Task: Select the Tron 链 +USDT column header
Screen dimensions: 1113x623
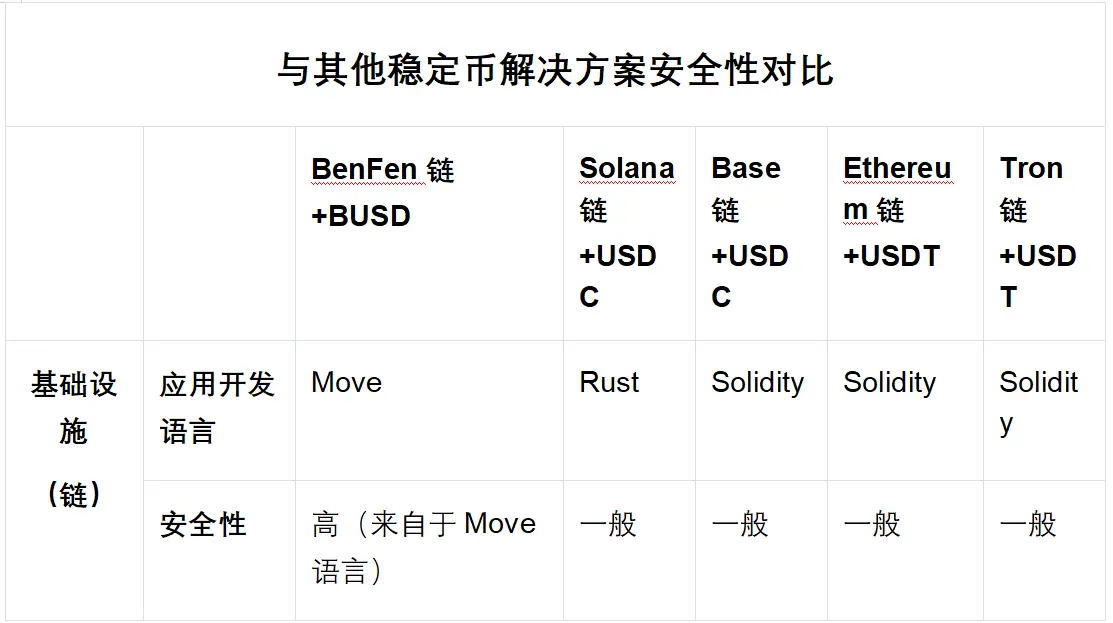Action: [x=1037, y=232]
